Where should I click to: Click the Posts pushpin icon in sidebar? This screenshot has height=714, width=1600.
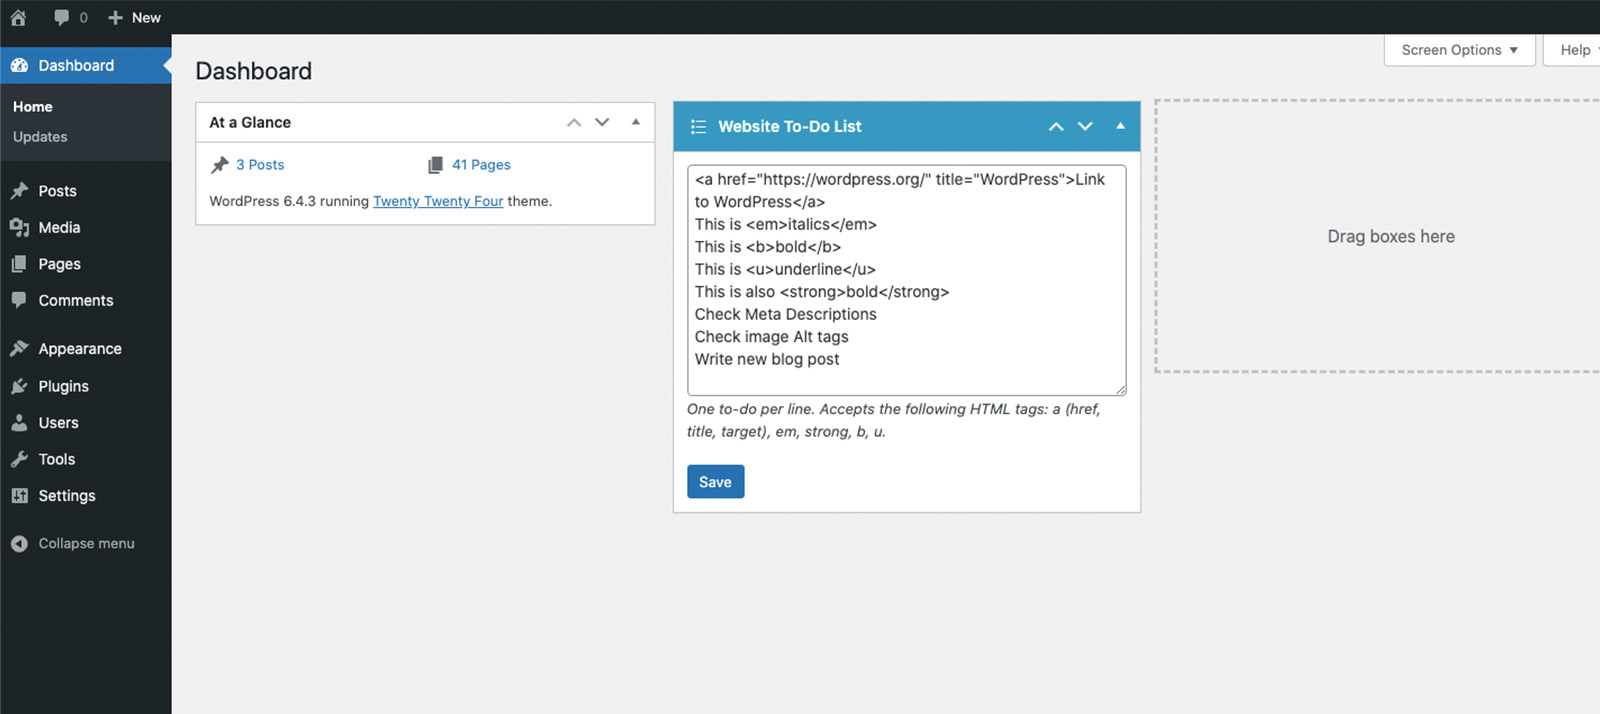point(19,190)
